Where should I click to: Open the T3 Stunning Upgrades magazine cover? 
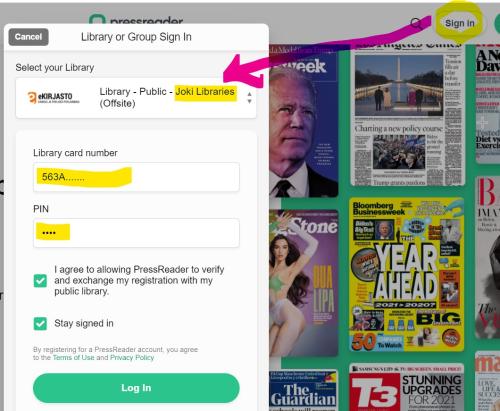pyautogui.click(x=407, y=387)
